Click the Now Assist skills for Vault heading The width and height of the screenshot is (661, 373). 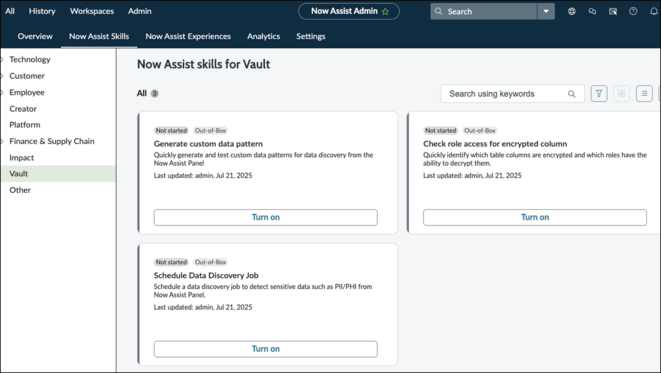point(204,64)
